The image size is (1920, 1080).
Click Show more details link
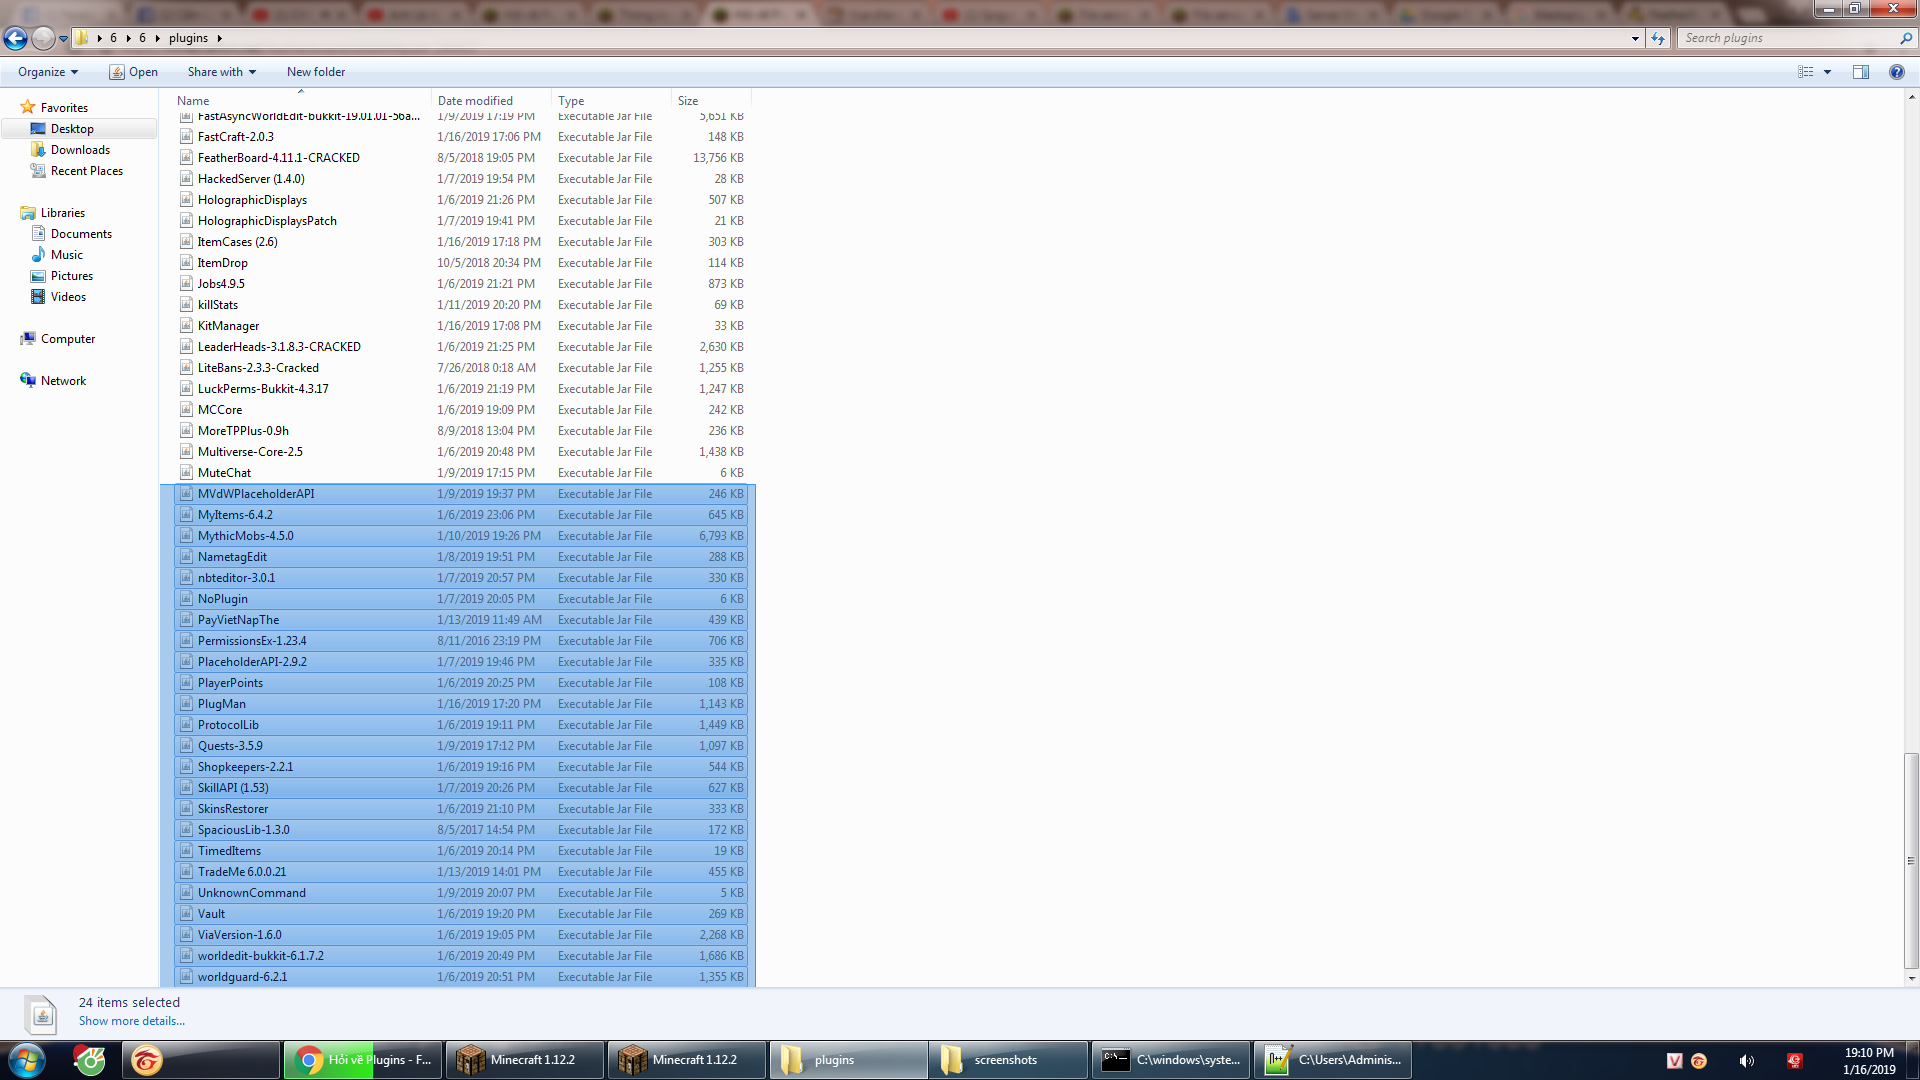pos(132,1021)
